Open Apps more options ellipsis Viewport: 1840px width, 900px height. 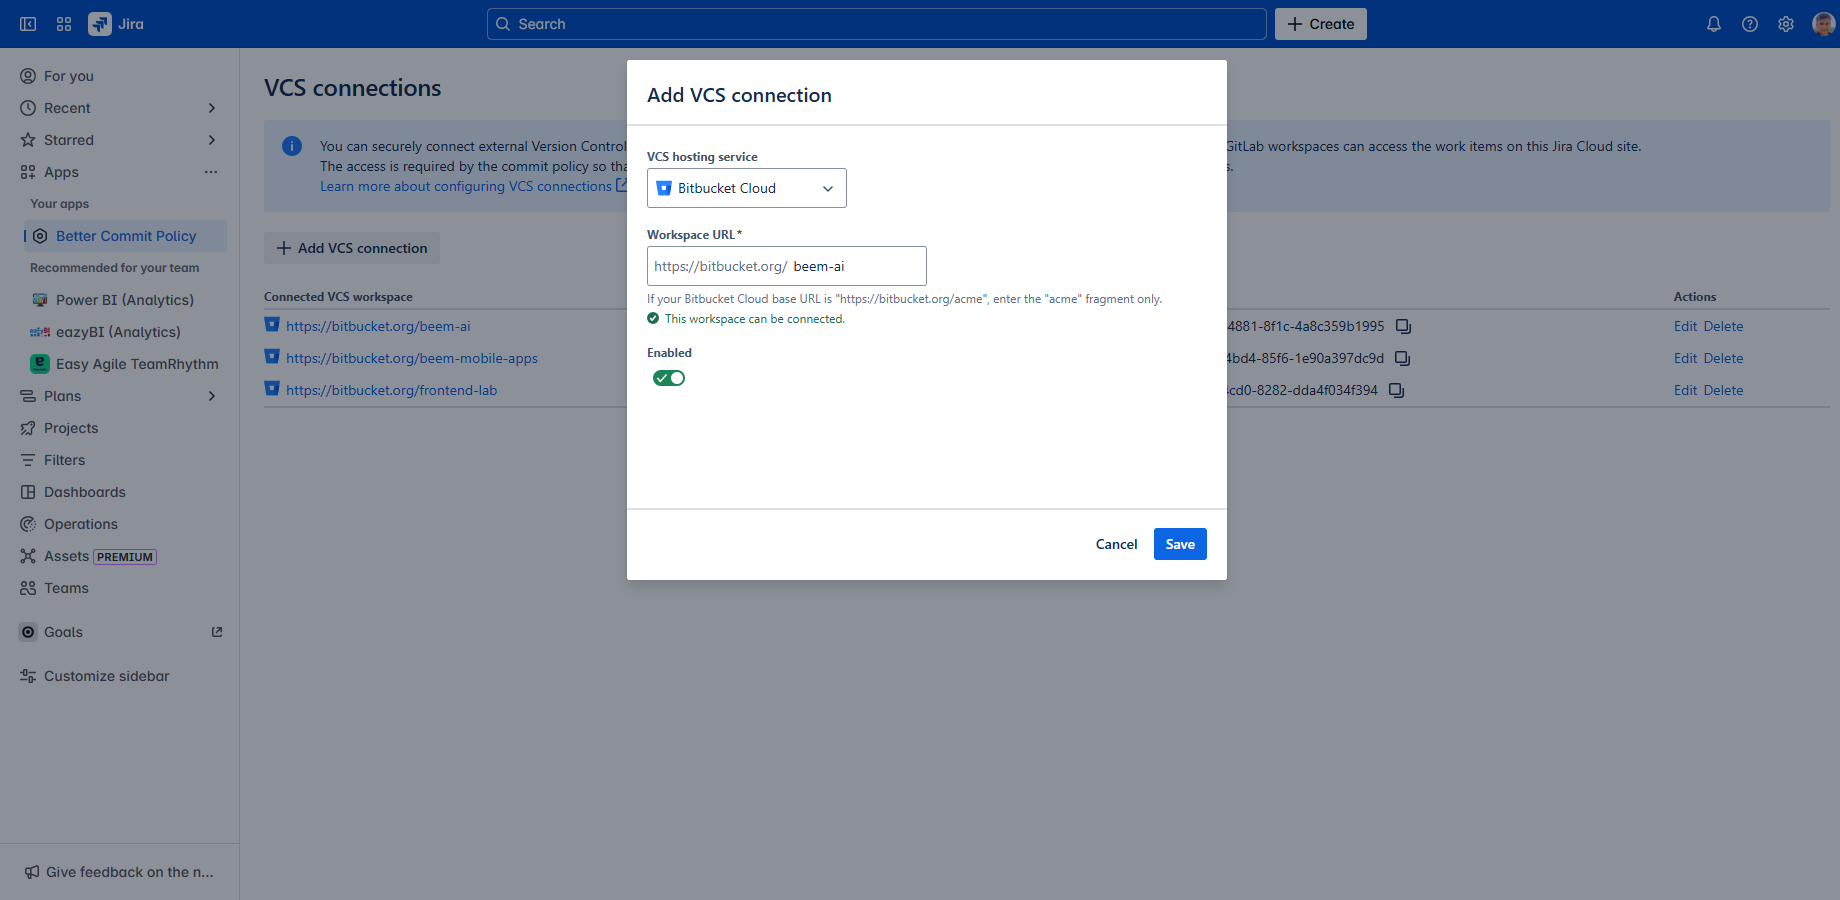(211, 172)
